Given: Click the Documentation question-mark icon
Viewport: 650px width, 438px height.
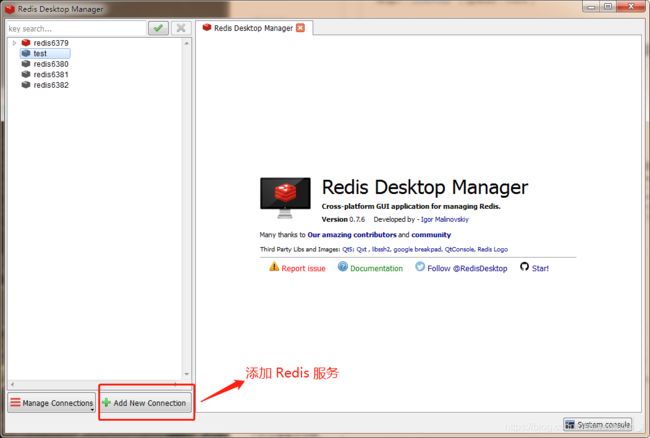Looking at the screenshot, I should (x=342, y=266).
